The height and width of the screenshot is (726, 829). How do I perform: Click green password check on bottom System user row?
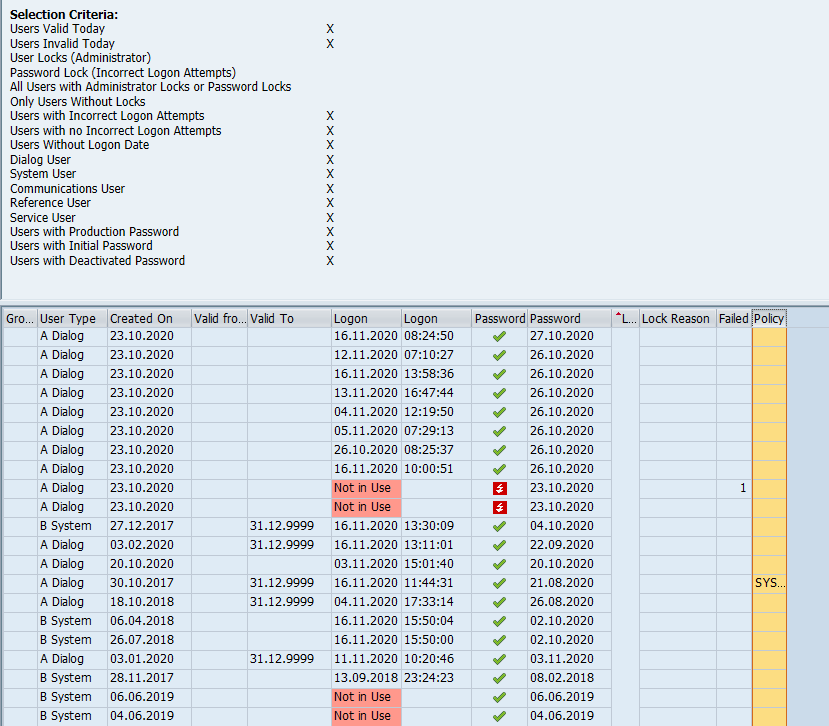498,716
